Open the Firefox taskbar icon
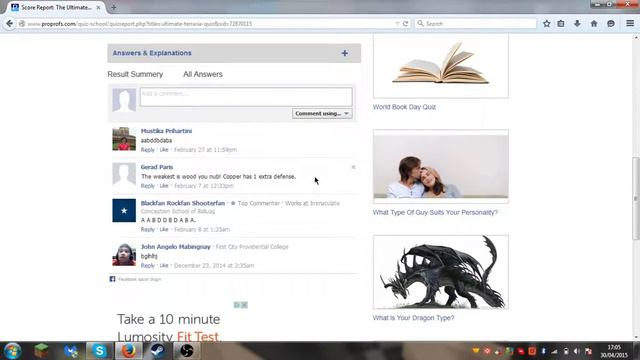The width and height of the screenshot is (640, 360). 129,351
